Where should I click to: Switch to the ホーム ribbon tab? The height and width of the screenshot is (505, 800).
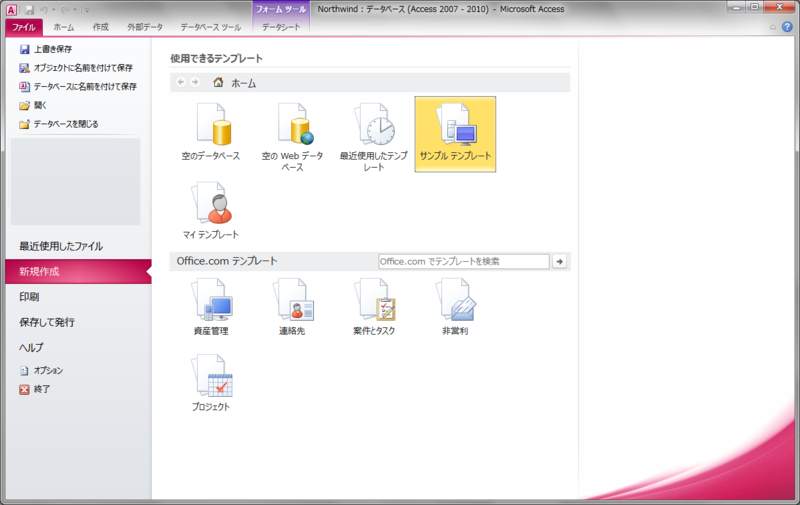click(x=64, y=27)
